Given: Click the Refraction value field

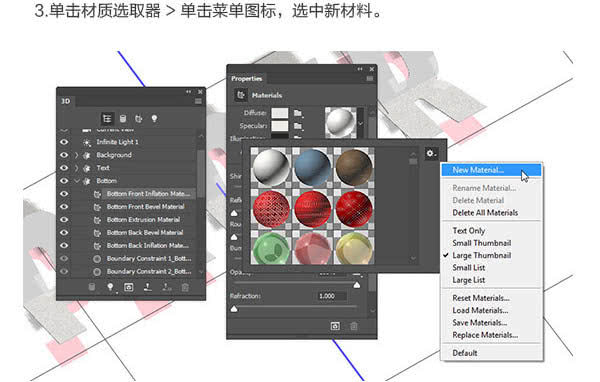Looking at the screenshot, I should tap(331, 296).
